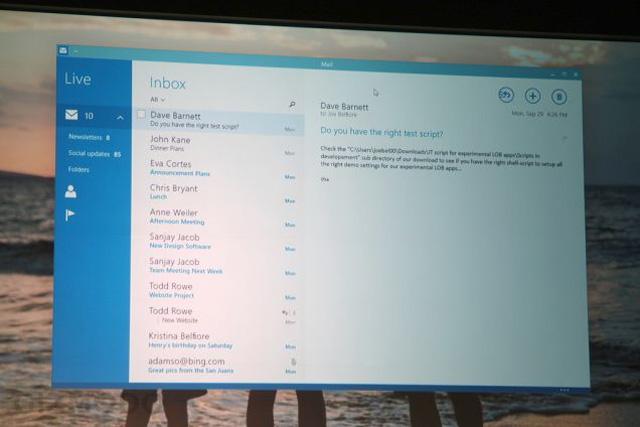Click the subject Do you have the right test script? in reading pane

pos(382,132)
